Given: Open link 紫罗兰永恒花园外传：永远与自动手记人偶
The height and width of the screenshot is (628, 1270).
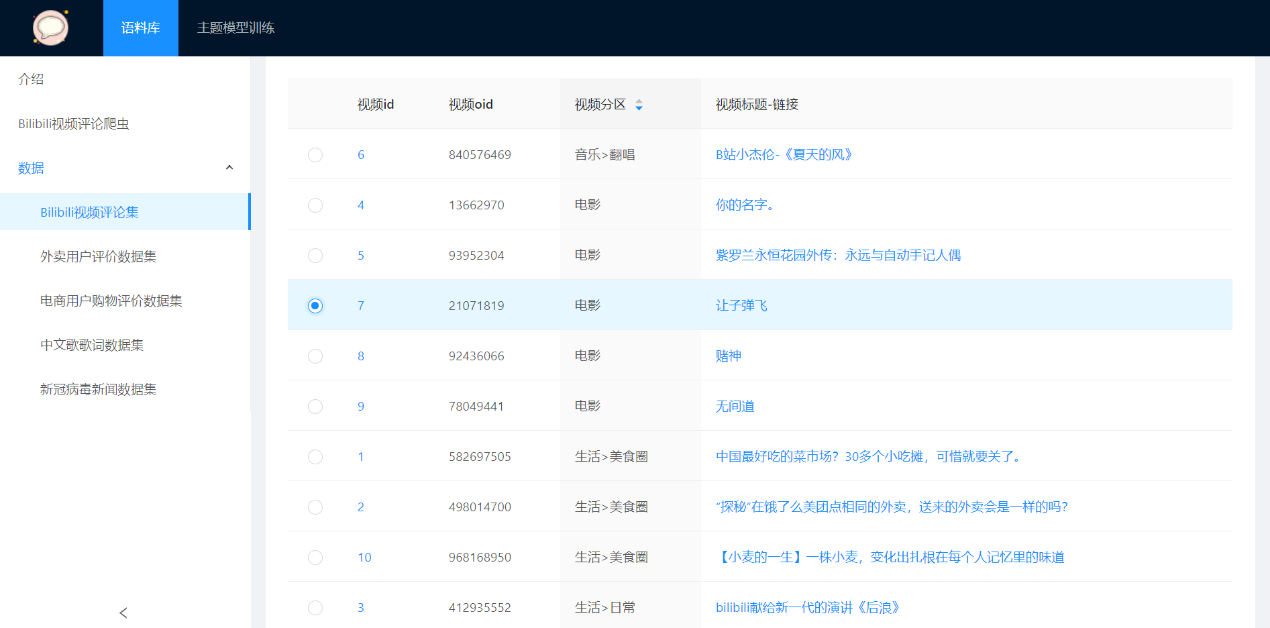Looking at the screenshot, I should click(x=838, y=255).
